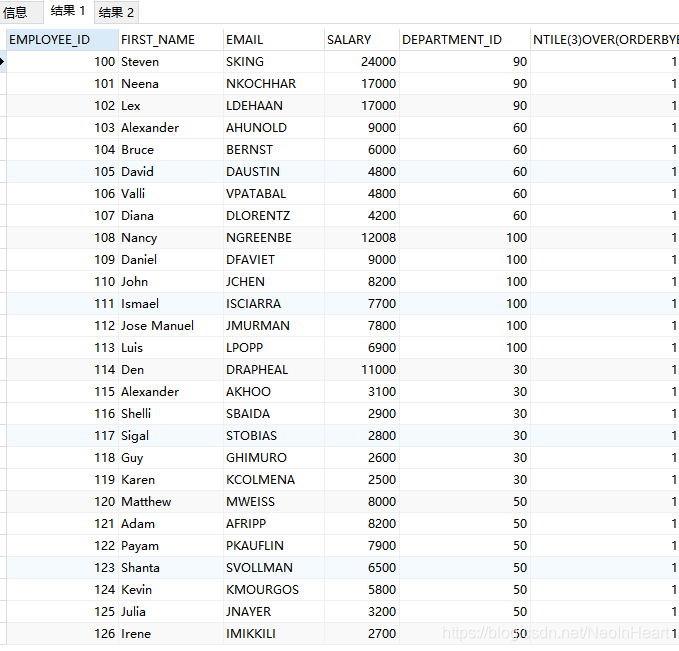This screenshot has width=679, height=651.
Task: Click the DFAVIET email cell
Action: [273, 260]
